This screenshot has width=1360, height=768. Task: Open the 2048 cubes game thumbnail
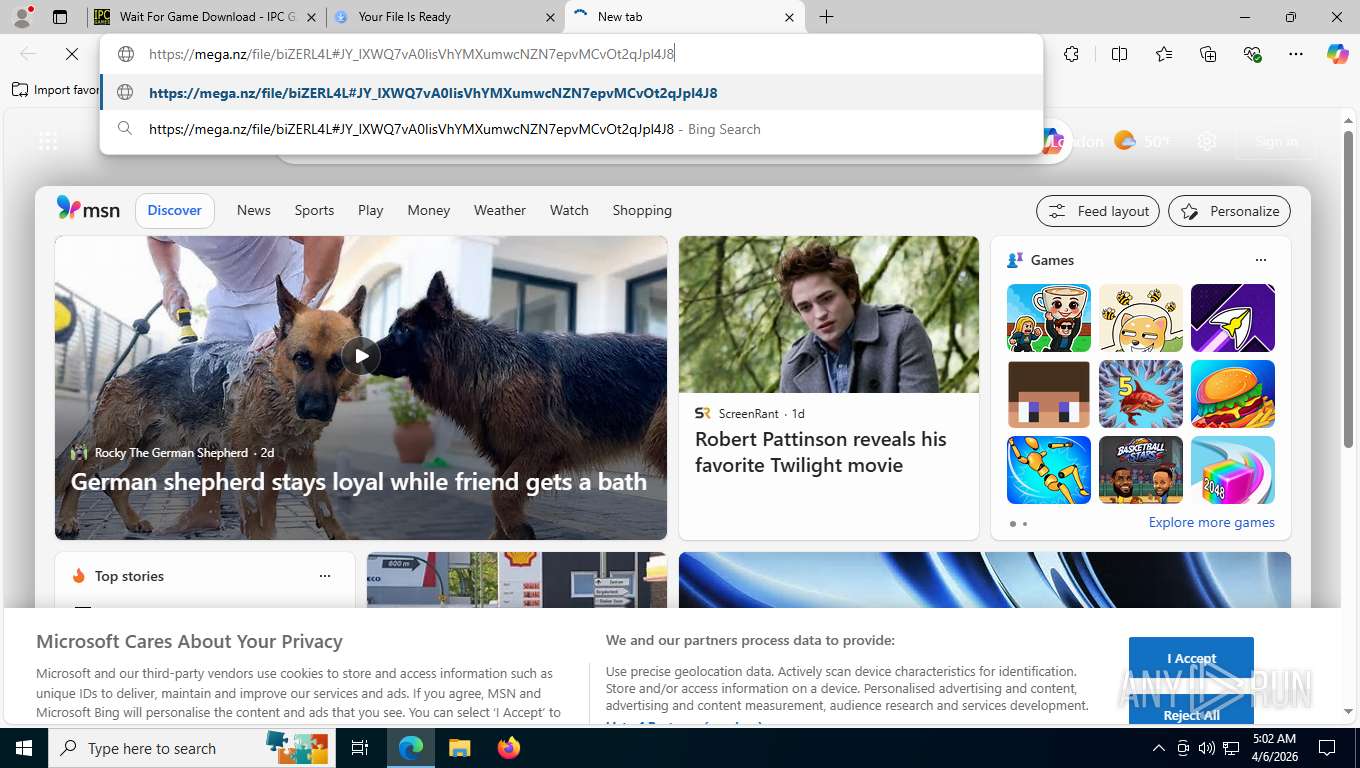click(1232, 470)
